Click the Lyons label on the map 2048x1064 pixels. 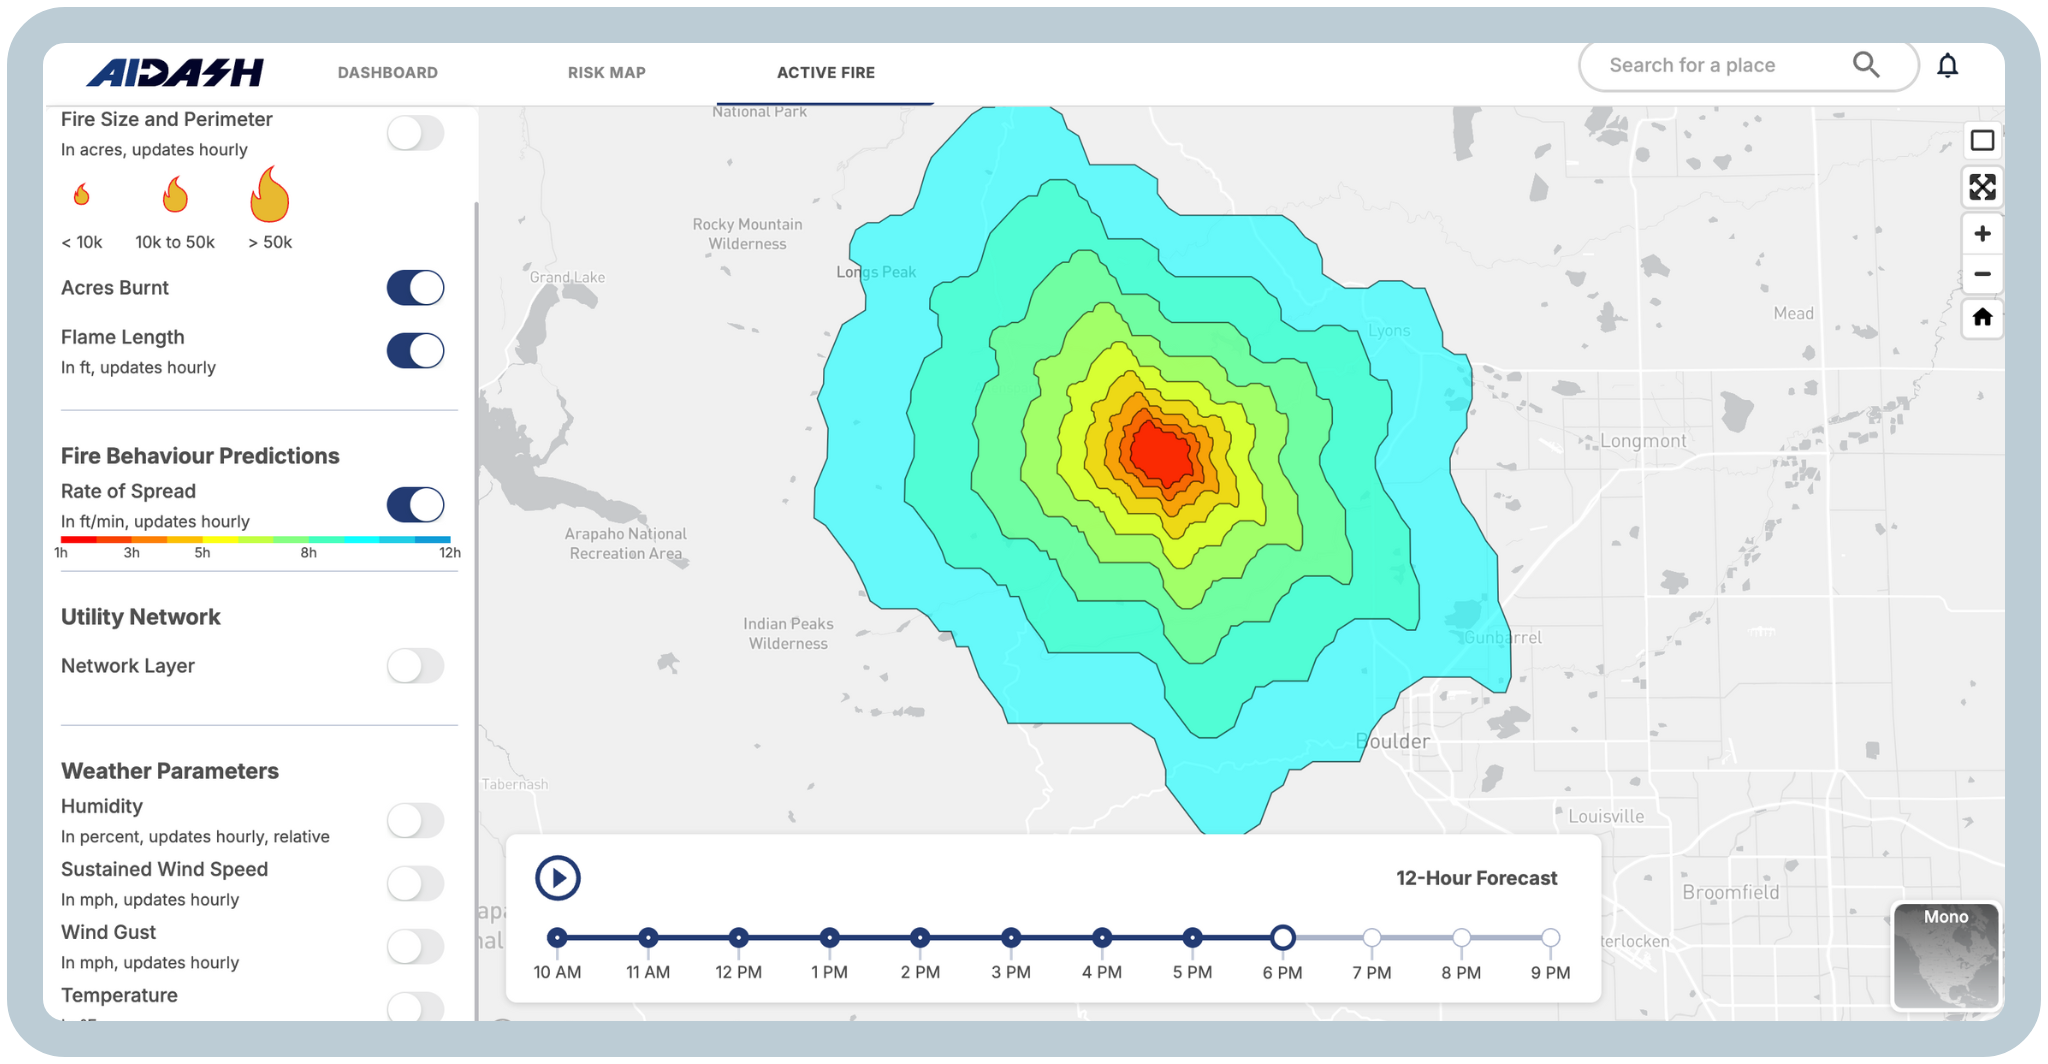tap(1389, 331)
